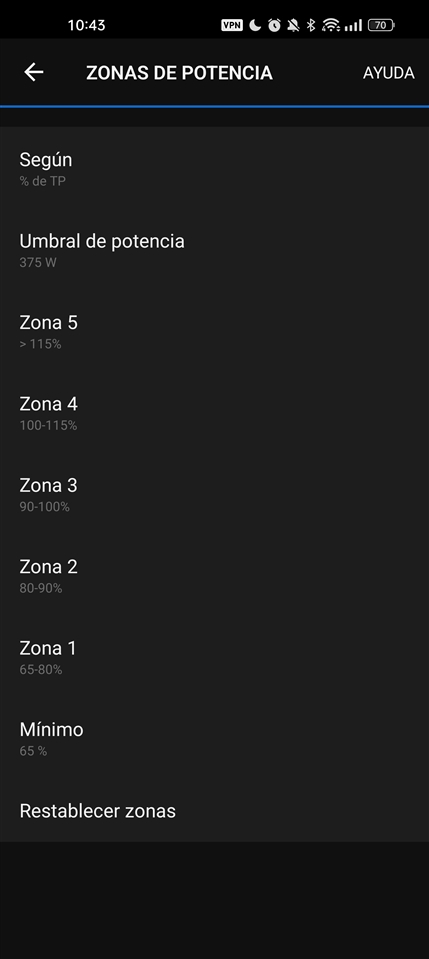Tap the Bluetooth status icon
Image resolution: width=429 pixels, height=959 pixels.
(310, 25)
